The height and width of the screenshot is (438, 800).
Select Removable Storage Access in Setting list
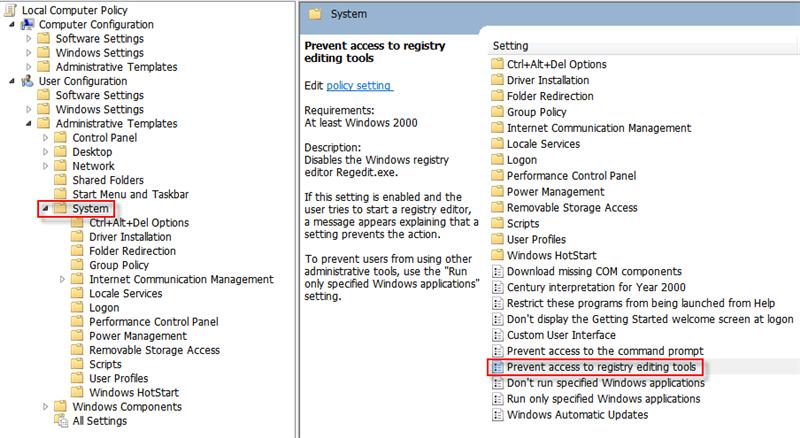(572, 207)
